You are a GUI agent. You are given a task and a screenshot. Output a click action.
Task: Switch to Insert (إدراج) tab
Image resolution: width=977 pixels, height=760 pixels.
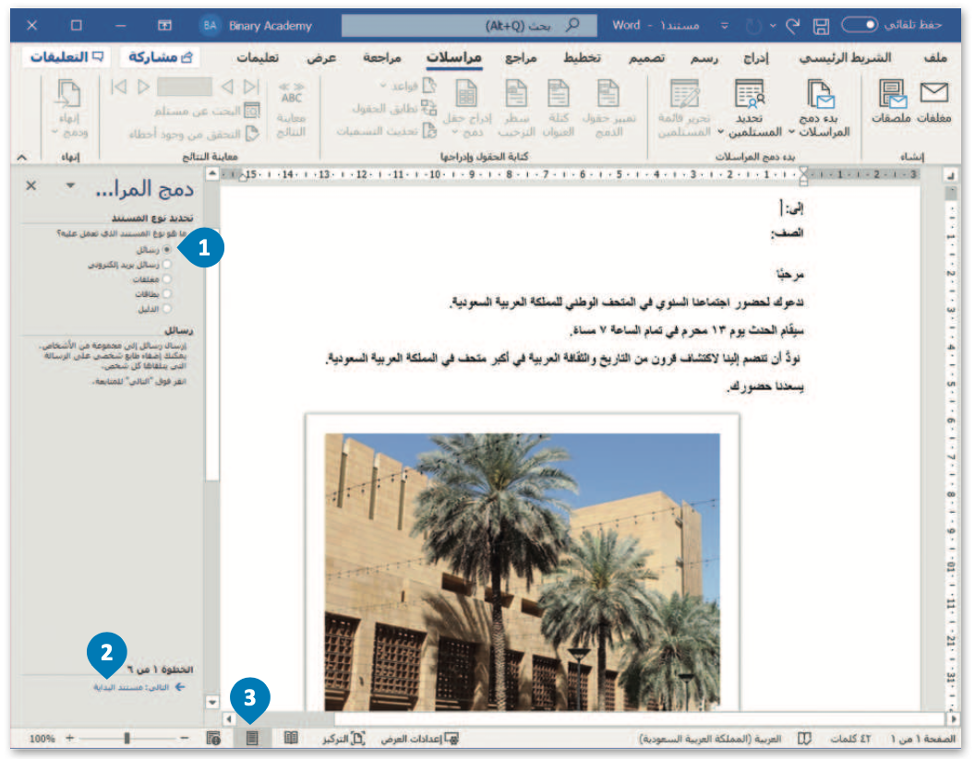(756, 57)
